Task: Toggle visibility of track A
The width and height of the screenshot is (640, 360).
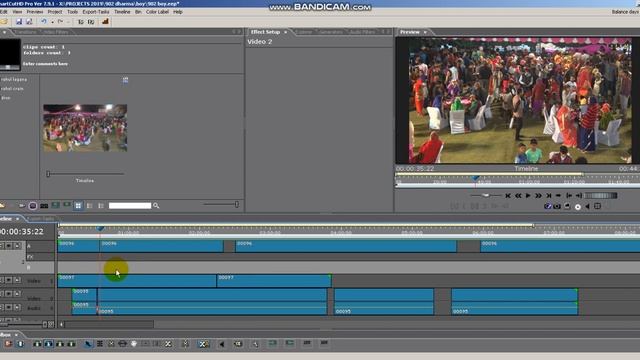Action: tap(9, 245)
